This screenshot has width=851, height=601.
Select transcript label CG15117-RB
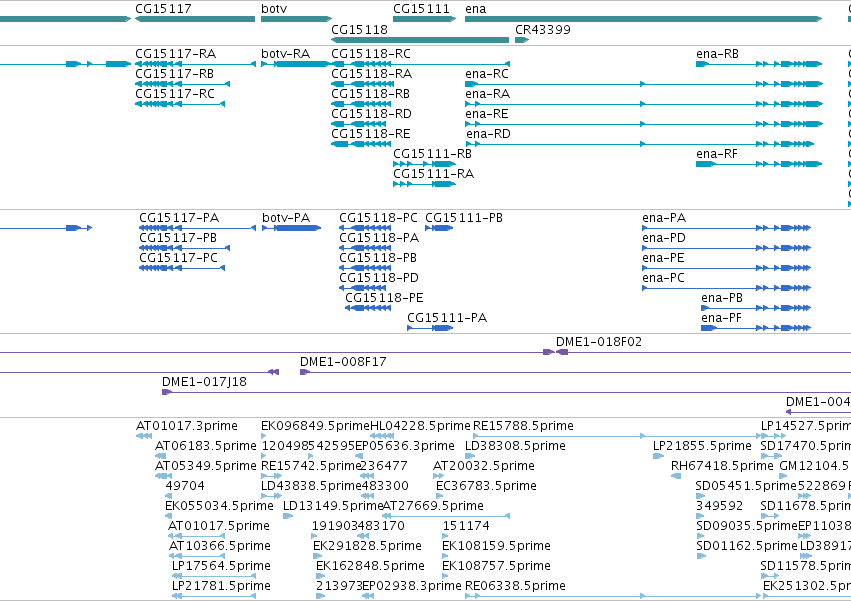pos(175,74)
